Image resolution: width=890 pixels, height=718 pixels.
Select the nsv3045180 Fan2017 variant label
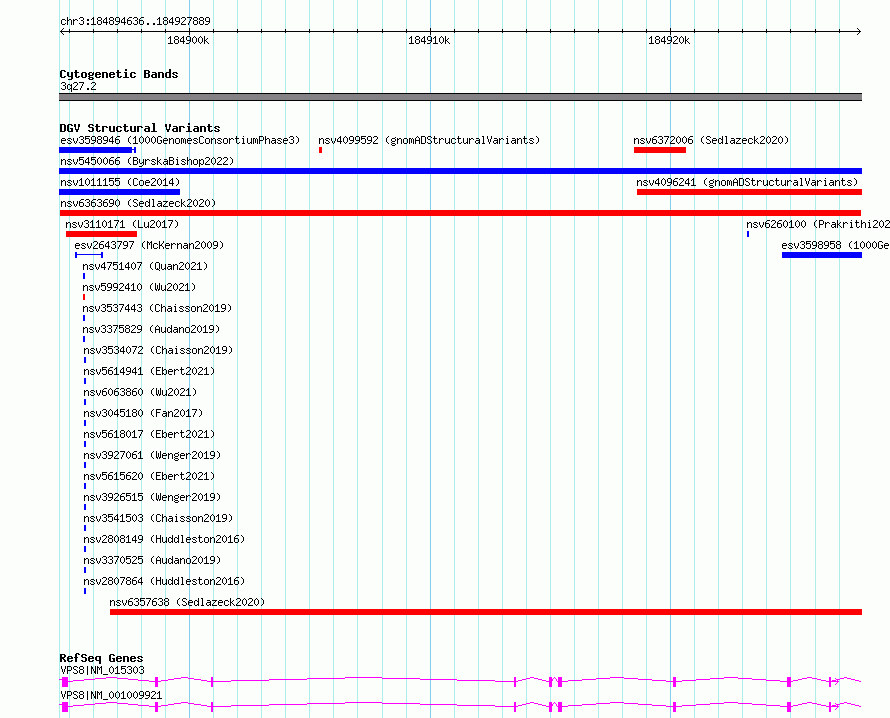coord(143,413)
